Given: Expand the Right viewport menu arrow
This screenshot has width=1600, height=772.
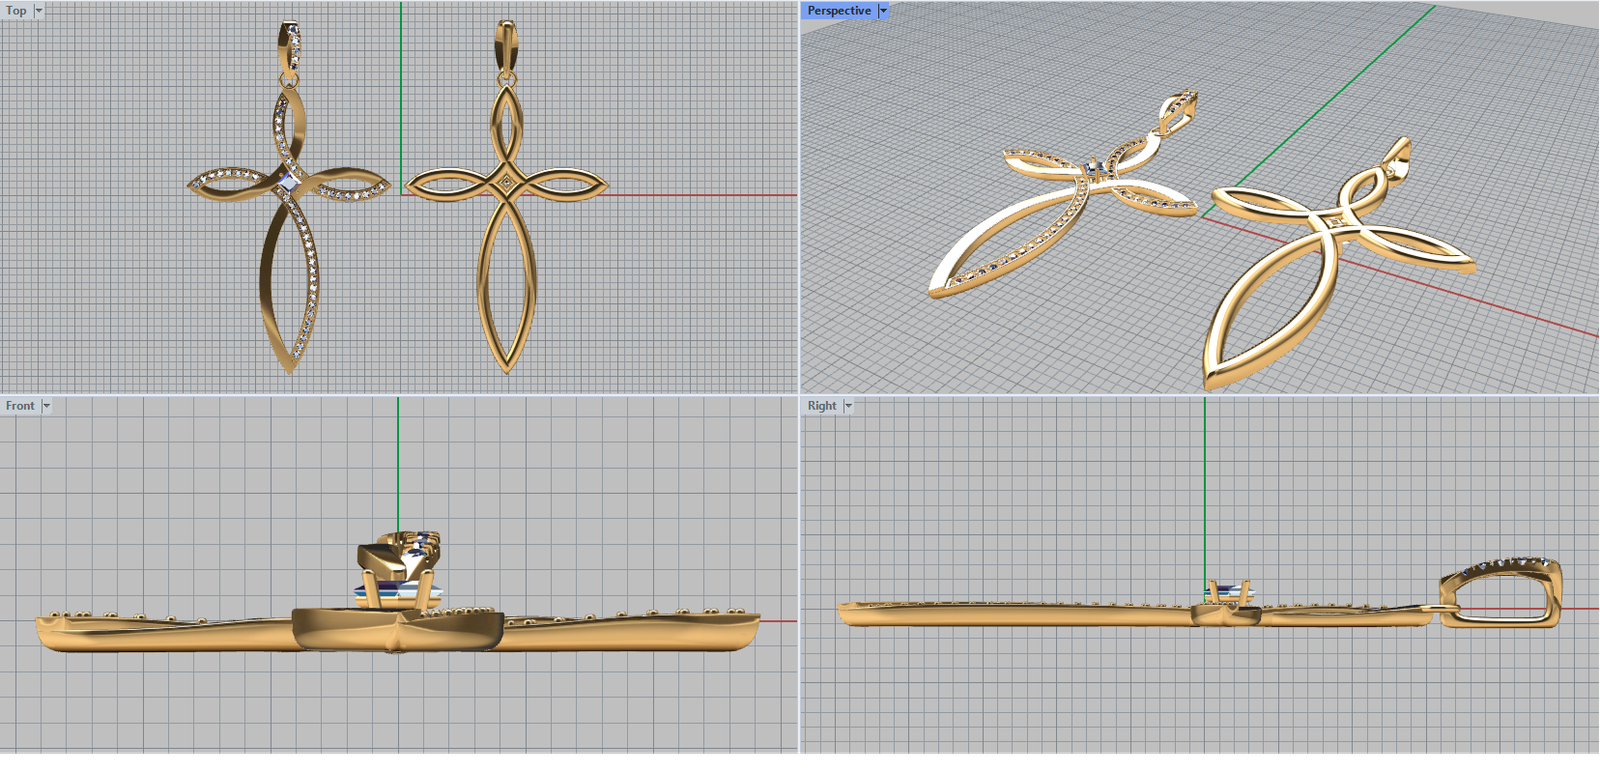Looking at the screenshot, I should (848, 406).
